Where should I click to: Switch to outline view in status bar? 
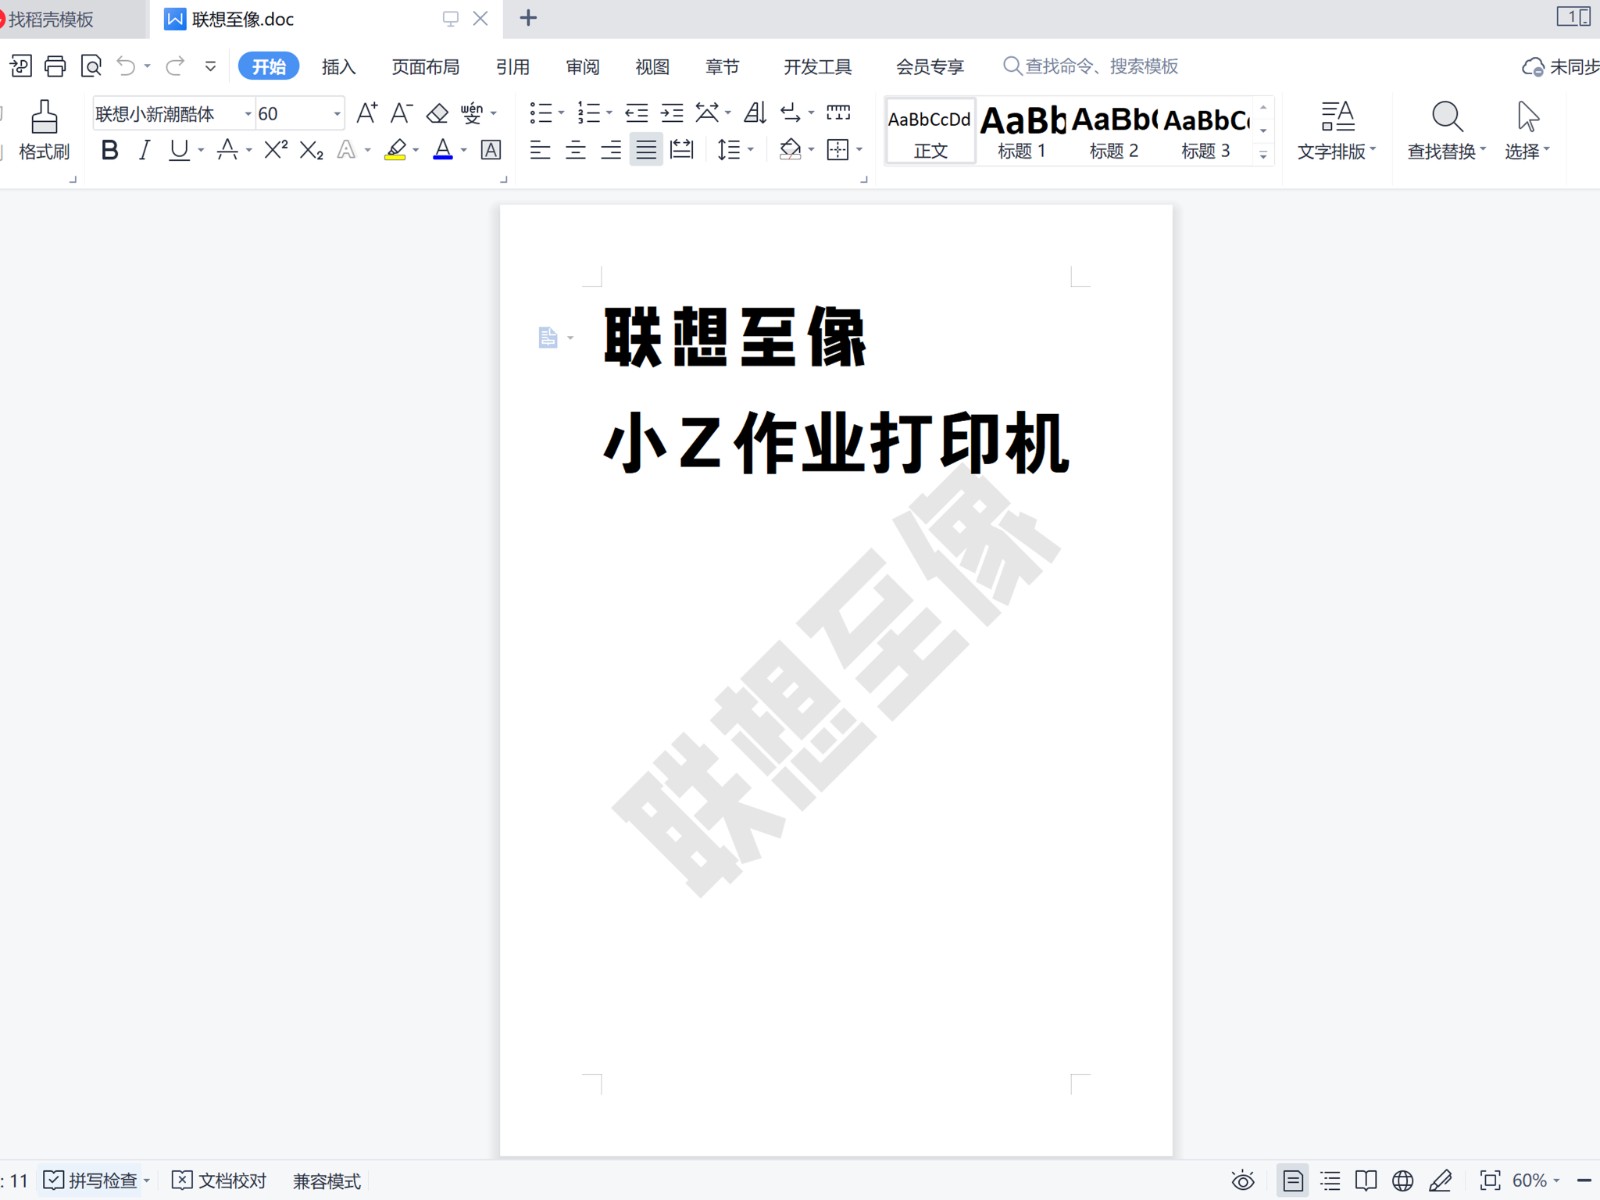click(x=1330, y=1181)
